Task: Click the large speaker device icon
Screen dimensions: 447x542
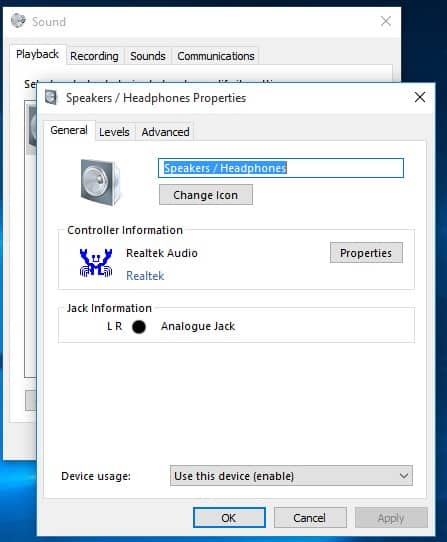Action: [101, 183]
